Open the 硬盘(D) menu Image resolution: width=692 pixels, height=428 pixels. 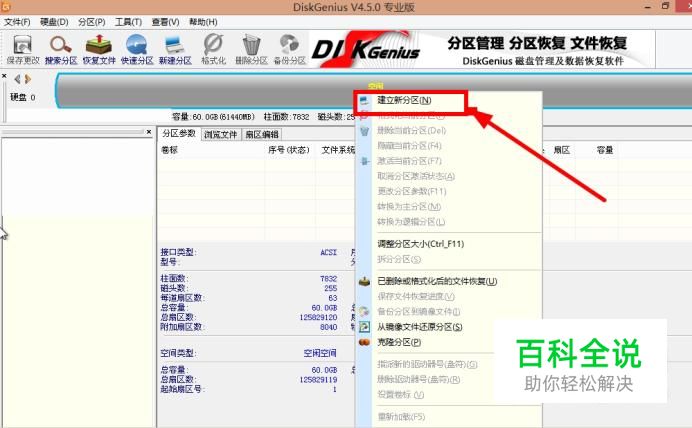tap(54, 22)
